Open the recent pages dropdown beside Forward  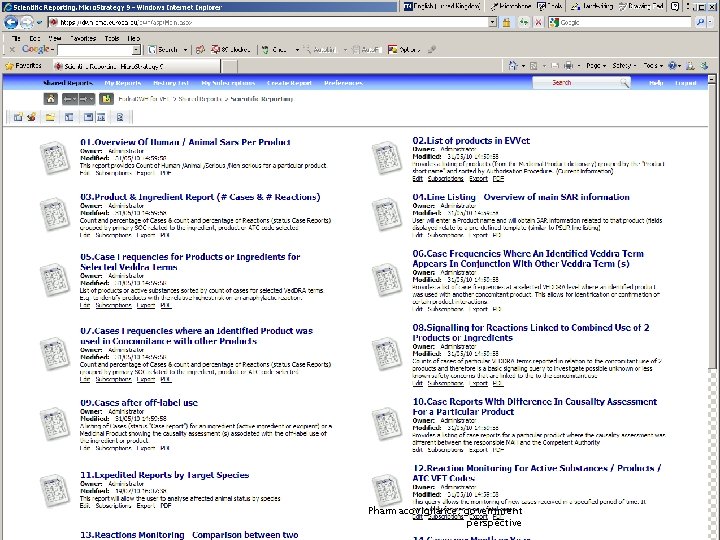39,22
